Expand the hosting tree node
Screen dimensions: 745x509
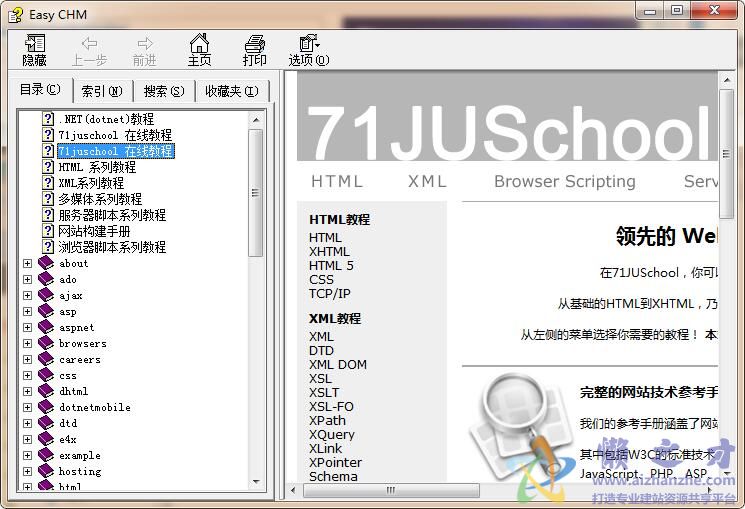coord(27,471)
